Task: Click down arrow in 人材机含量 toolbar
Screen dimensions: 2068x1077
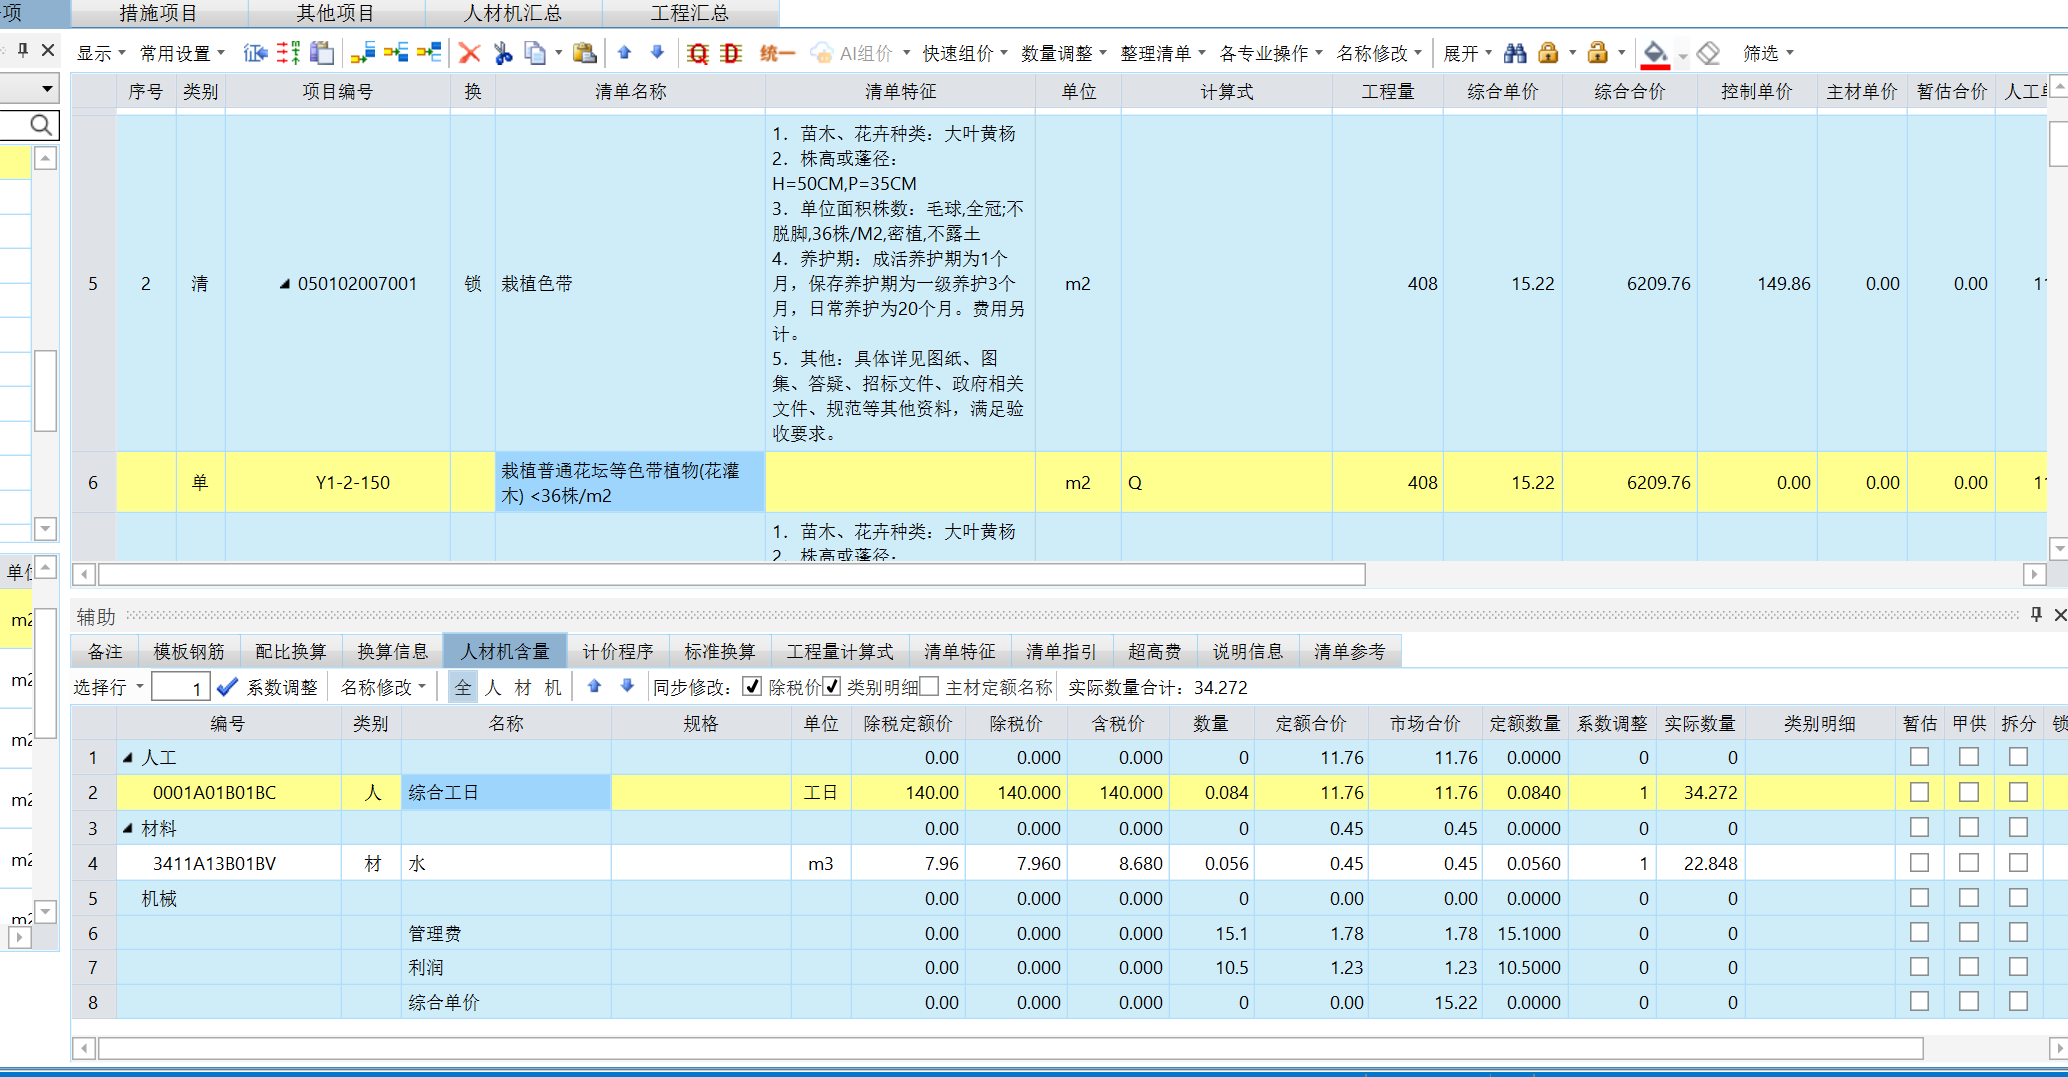Action: 627,687
